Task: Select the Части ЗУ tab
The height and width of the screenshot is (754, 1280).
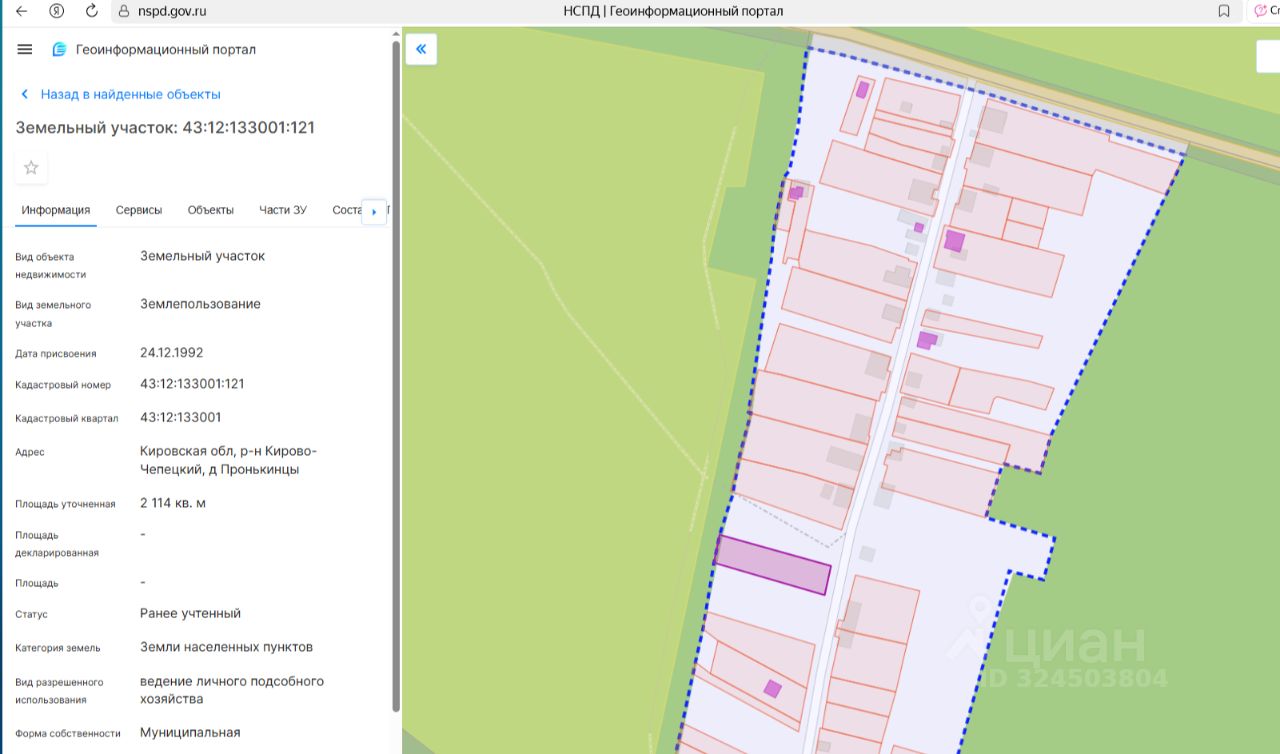Action: (283, 210)
